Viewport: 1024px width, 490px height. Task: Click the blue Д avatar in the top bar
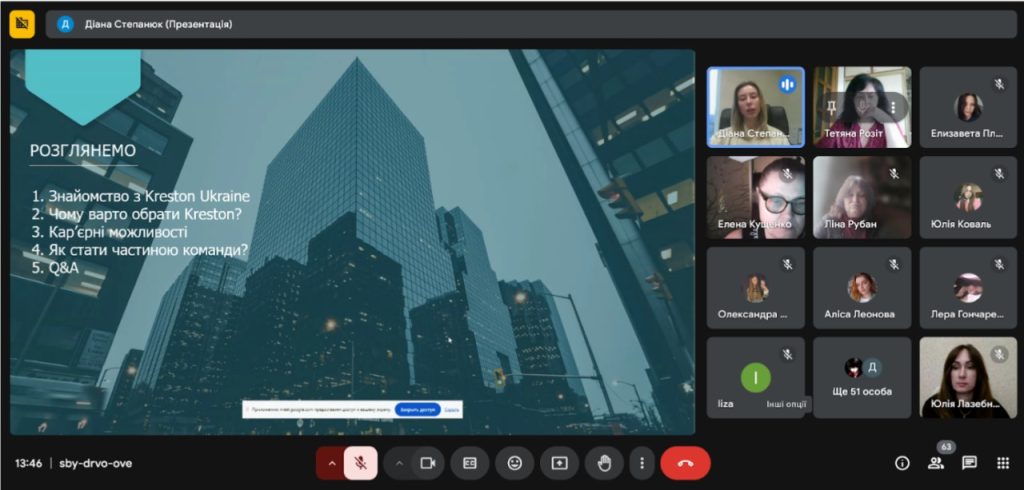(x=65, y=24)
